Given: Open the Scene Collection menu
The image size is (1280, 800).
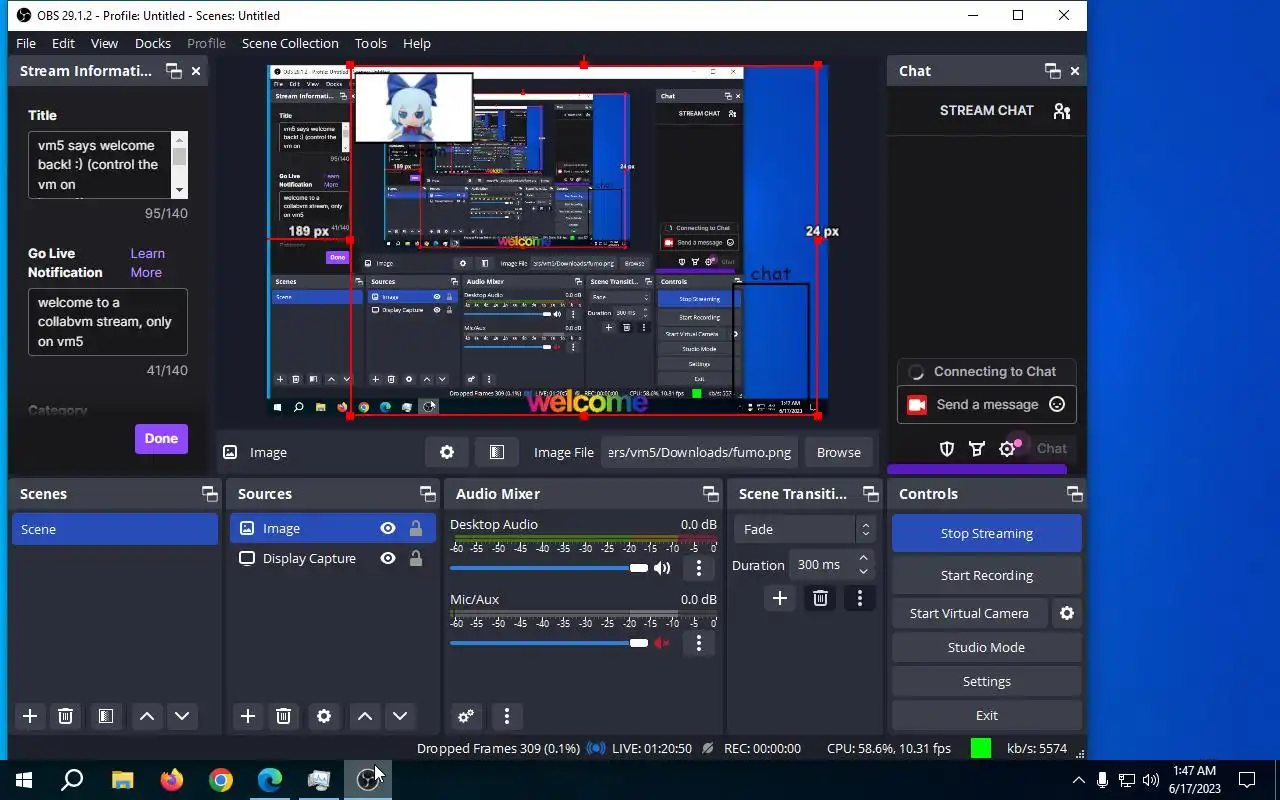Looking at the screenshot, I should pyautogui.click(x=290, y=43).
